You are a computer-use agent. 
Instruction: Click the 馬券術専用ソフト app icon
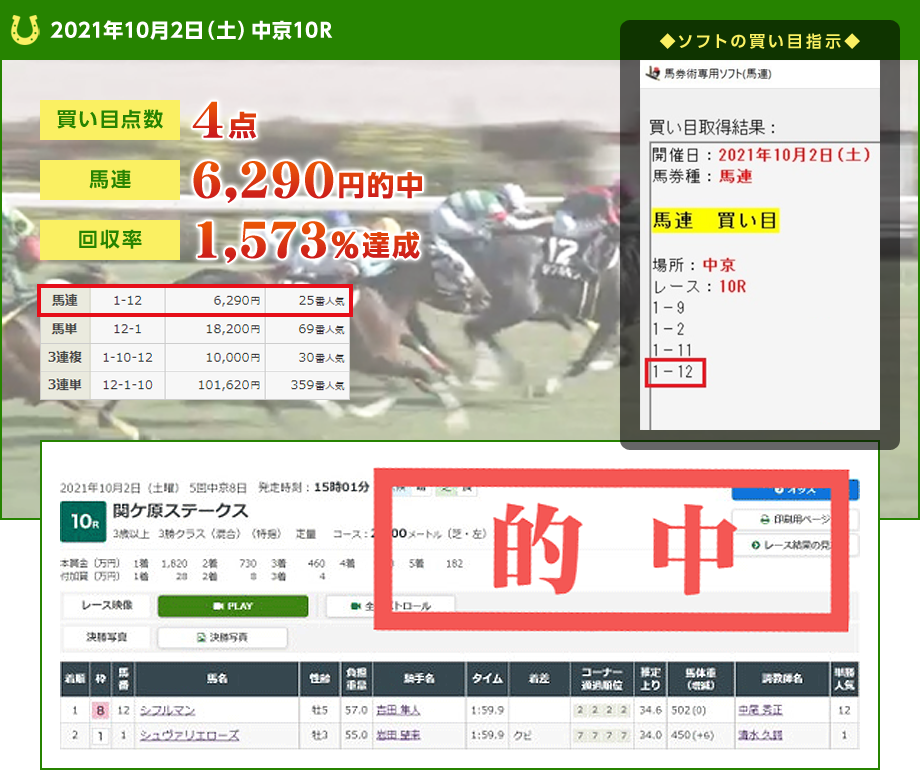(653, 73)
